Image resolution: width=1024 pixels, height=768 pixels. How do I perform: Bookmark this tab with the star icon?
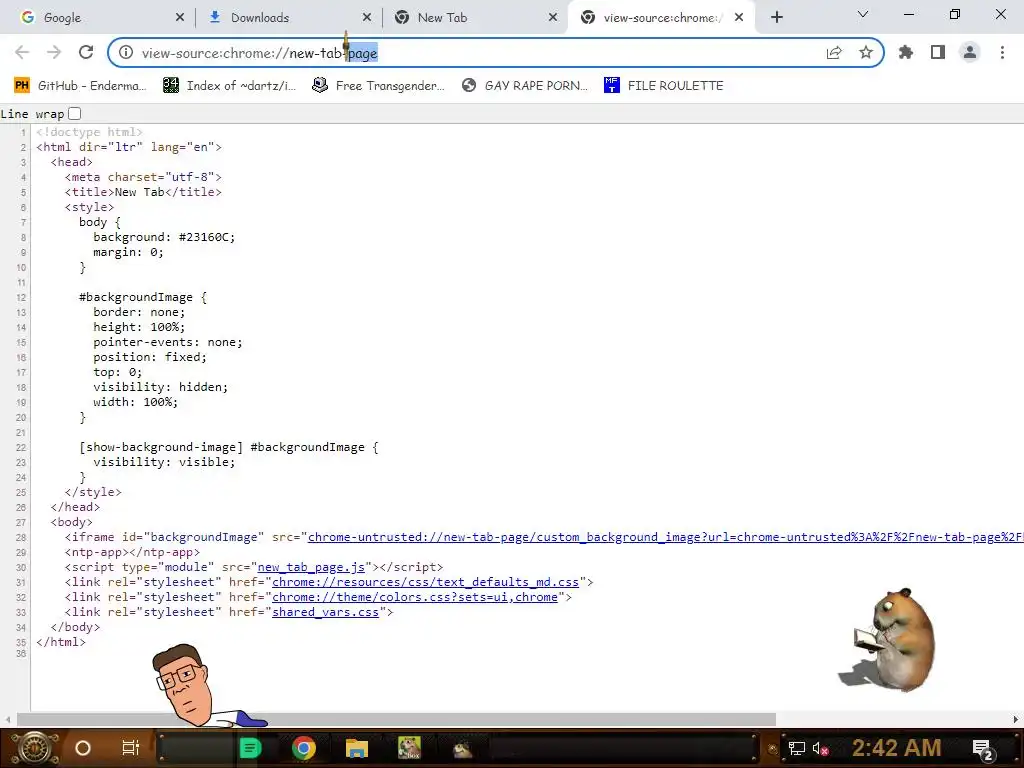pos(866,53)
